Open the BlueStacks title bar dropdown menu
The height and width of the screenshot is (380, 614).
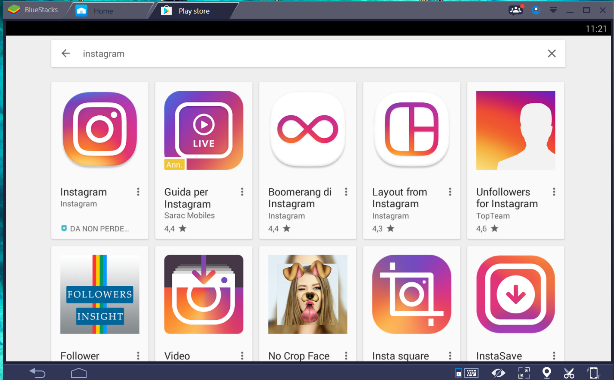coord(553,10)
